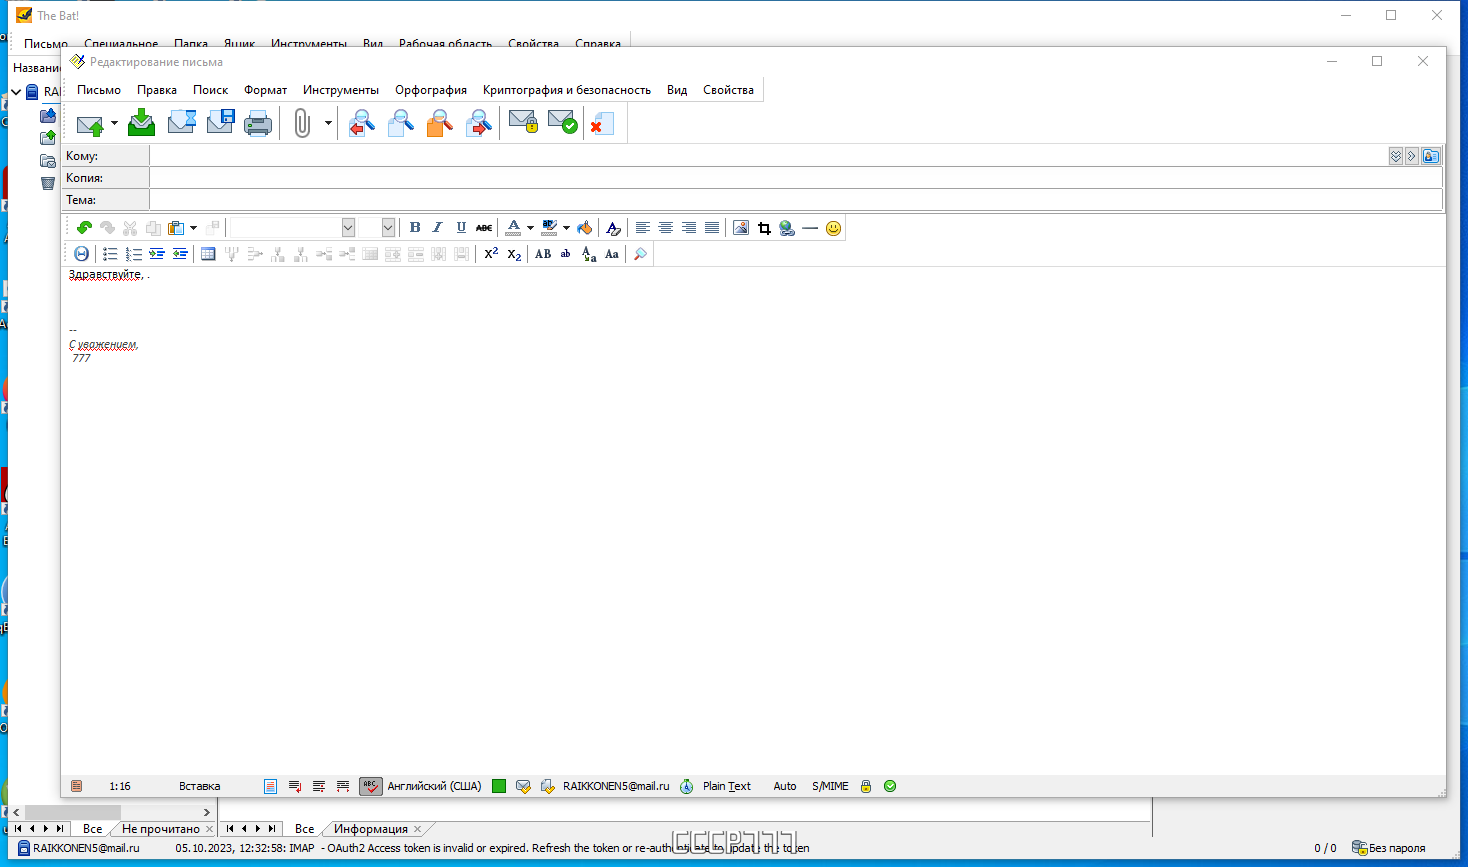The width and height of the screenshot is (1468, 867).
Task: Toggle Bold formatting
Action: 415,228
